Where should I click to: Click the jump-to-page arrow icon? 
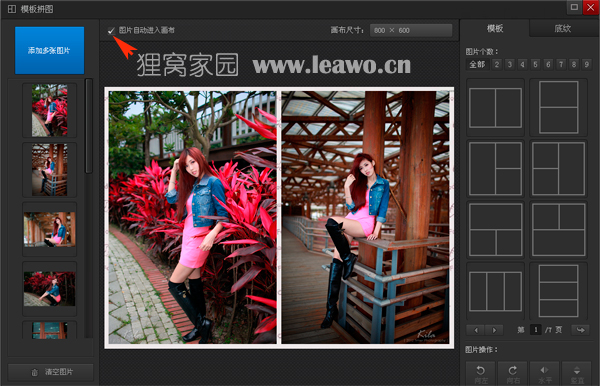(580, 330)
